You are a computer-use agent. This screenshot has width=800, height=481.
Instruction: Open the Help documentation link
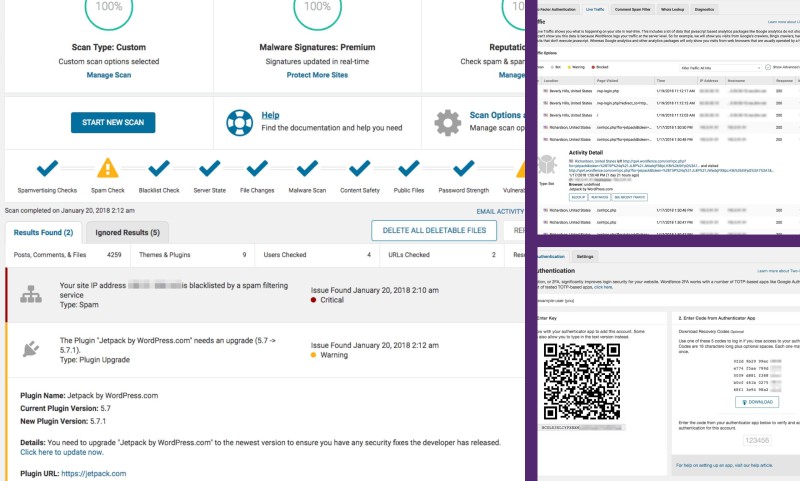tap(270, 115)
